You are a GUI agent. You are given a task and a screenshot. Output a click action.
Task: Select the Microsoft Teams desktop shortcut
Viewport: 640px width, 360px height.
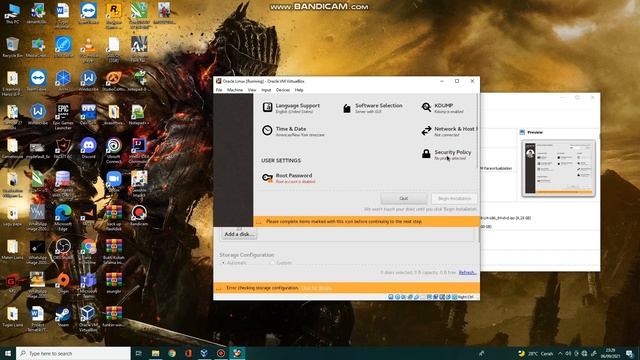coord(88,284)
